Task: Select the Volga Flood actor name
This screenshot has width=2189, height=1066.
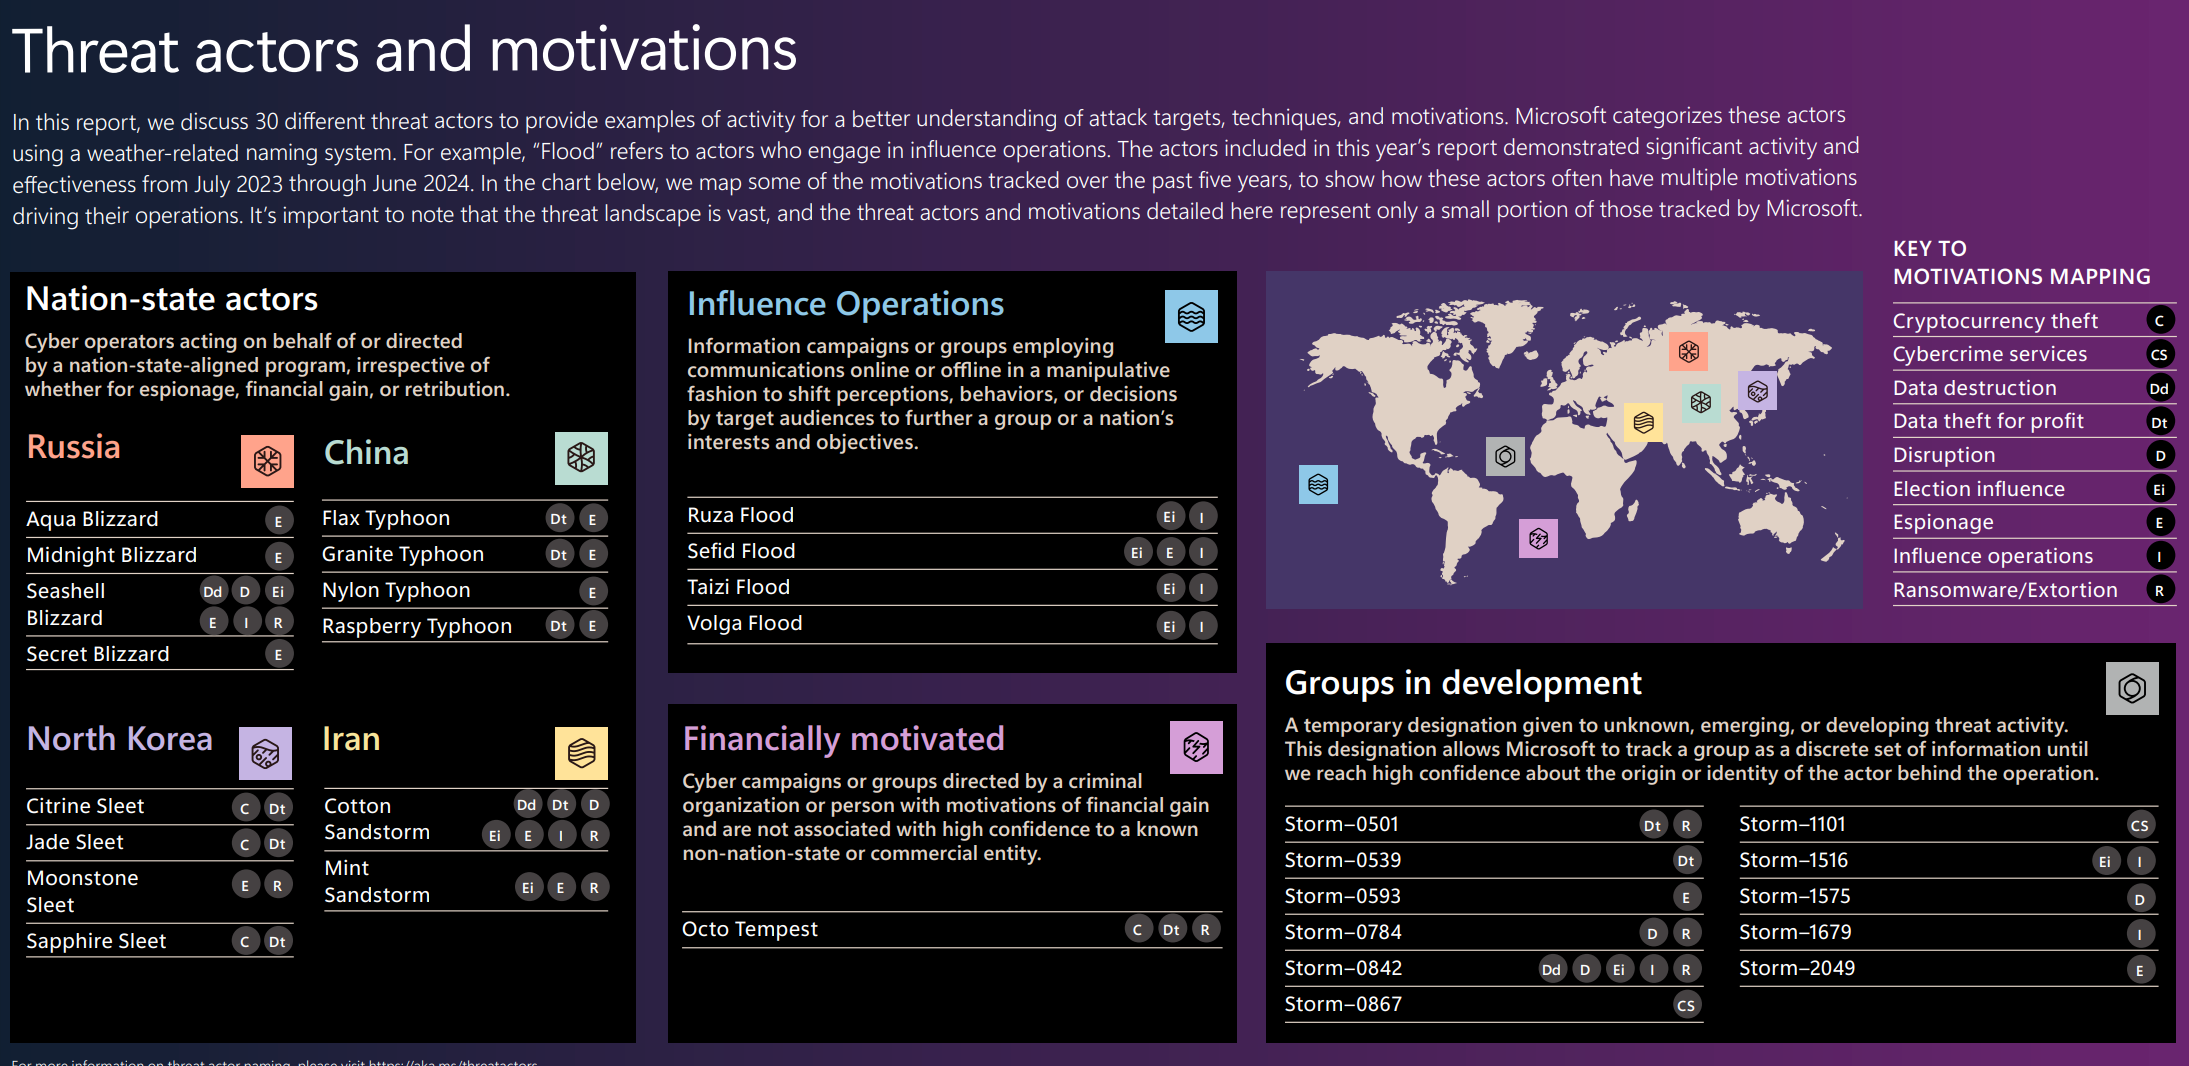Action: [745, 623]
